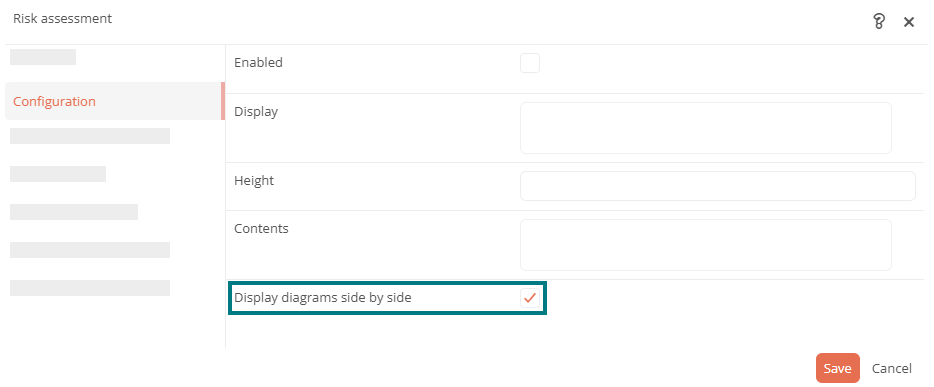Viewport: 934px width, 387px height.
Task: Select the placeholder tab directly below Configuration
Action: [x=90, y=136]
